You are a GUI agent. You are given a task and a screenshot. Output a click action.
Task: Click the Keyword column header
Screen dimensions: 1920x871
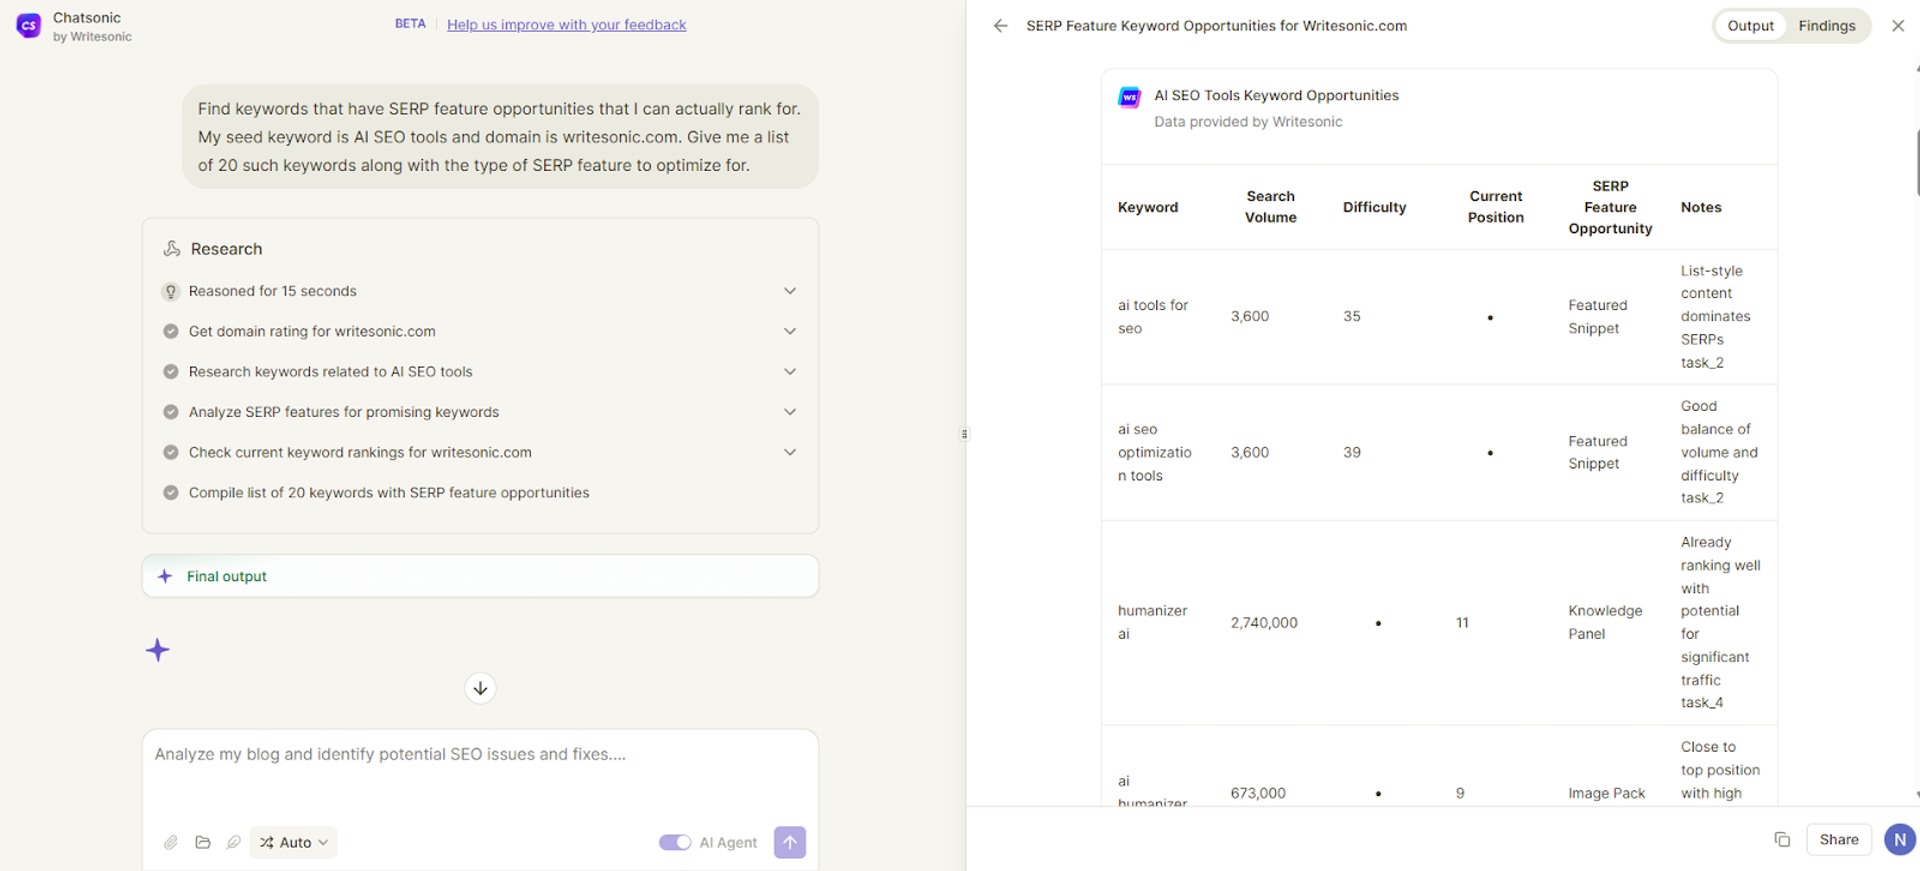click(x=1148, y=207)
